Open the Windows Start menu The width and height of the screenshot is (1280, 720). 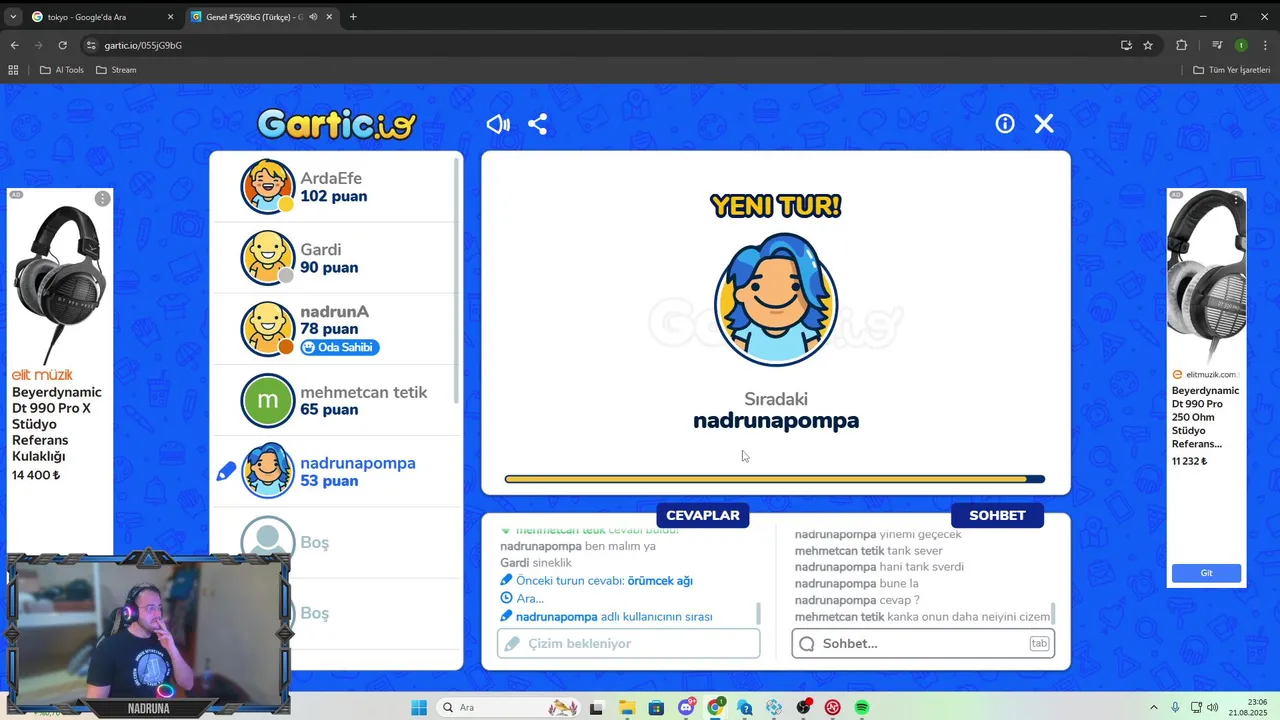pyautogui.click(x=419, y=707)
